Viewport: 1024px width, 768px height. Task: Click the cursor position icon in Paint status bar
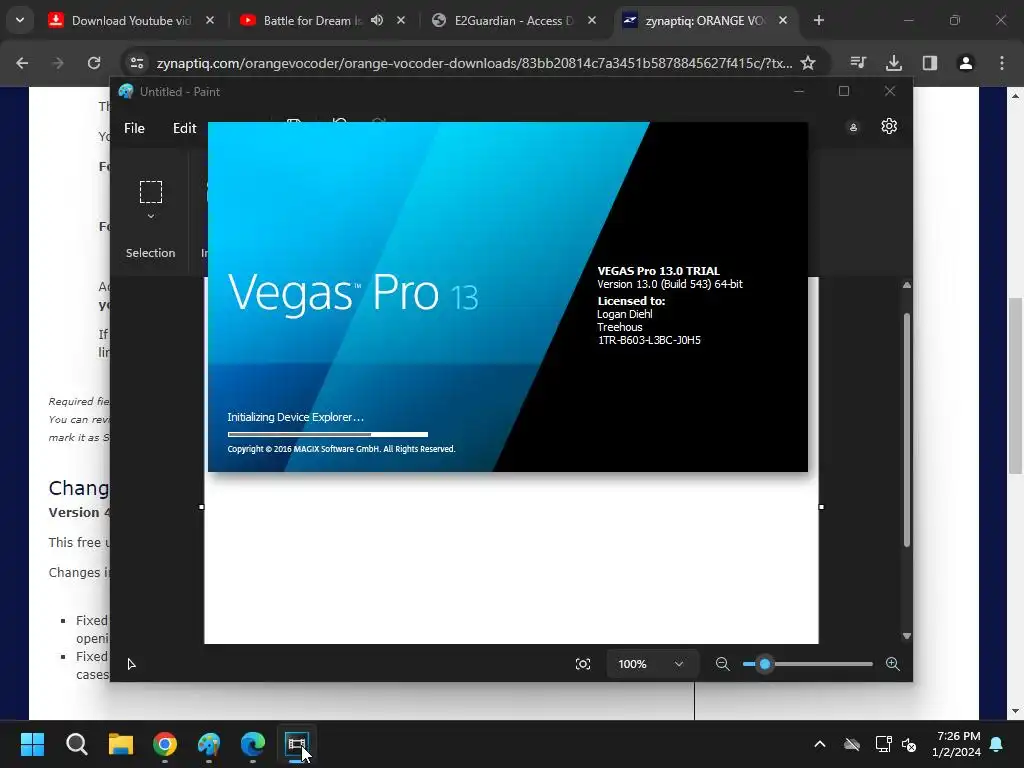pos(131,664)
